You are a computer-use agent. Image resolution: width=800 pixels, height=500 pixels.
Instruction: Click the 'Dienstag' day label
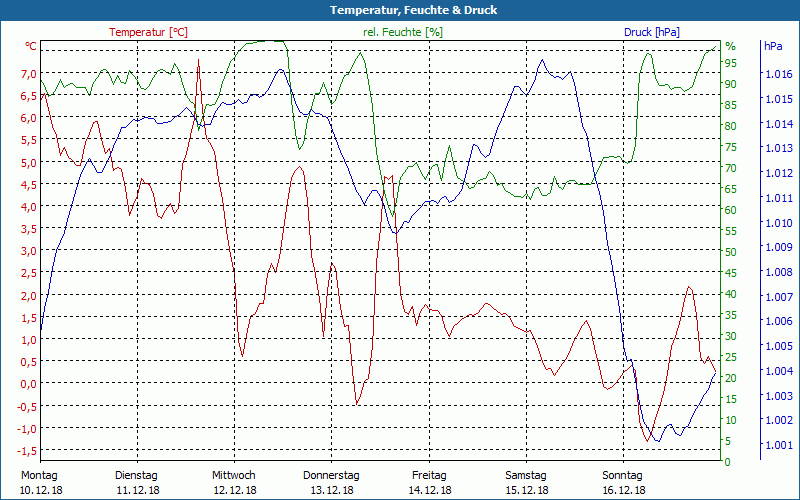point(136,475)
